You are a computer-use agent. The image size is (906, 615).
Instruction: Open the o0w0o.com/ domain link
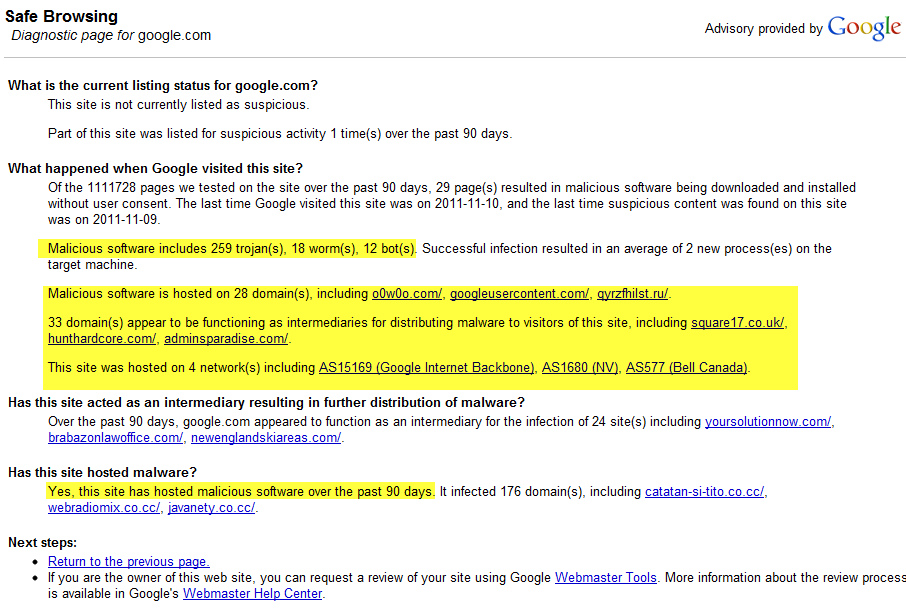pos(407,294)
